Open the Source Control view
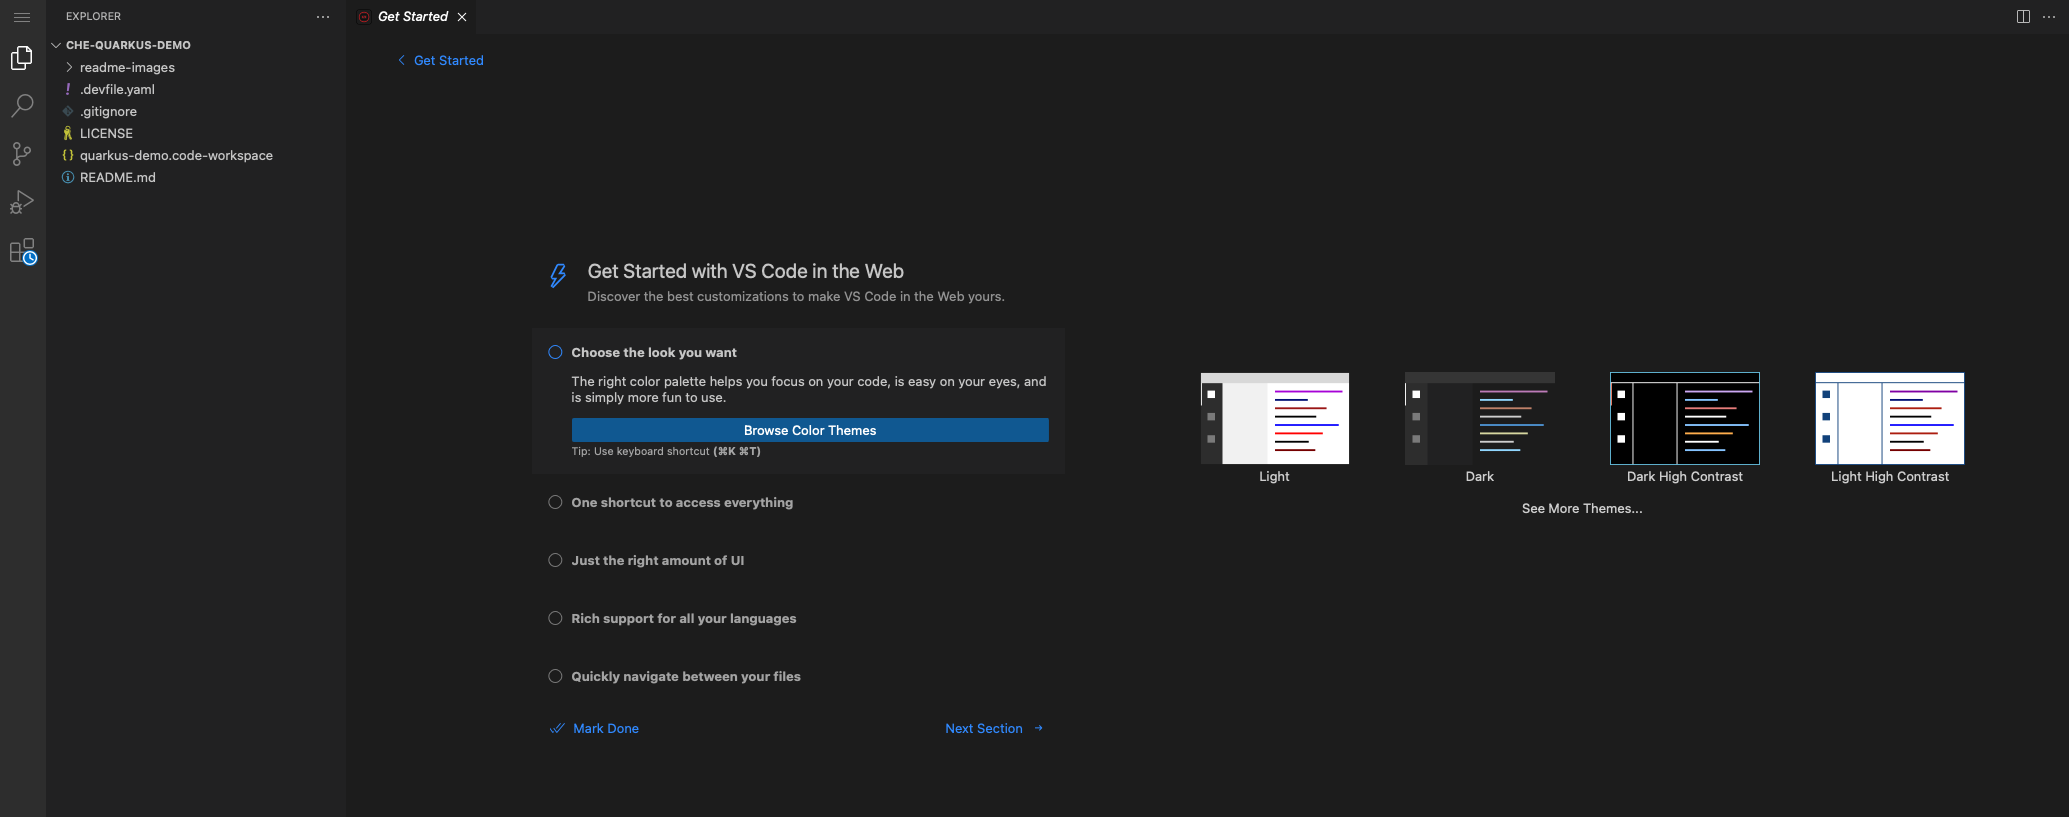Image resolution: width=2069 pixels, height=817 pixels. click(x=22, y=154)
